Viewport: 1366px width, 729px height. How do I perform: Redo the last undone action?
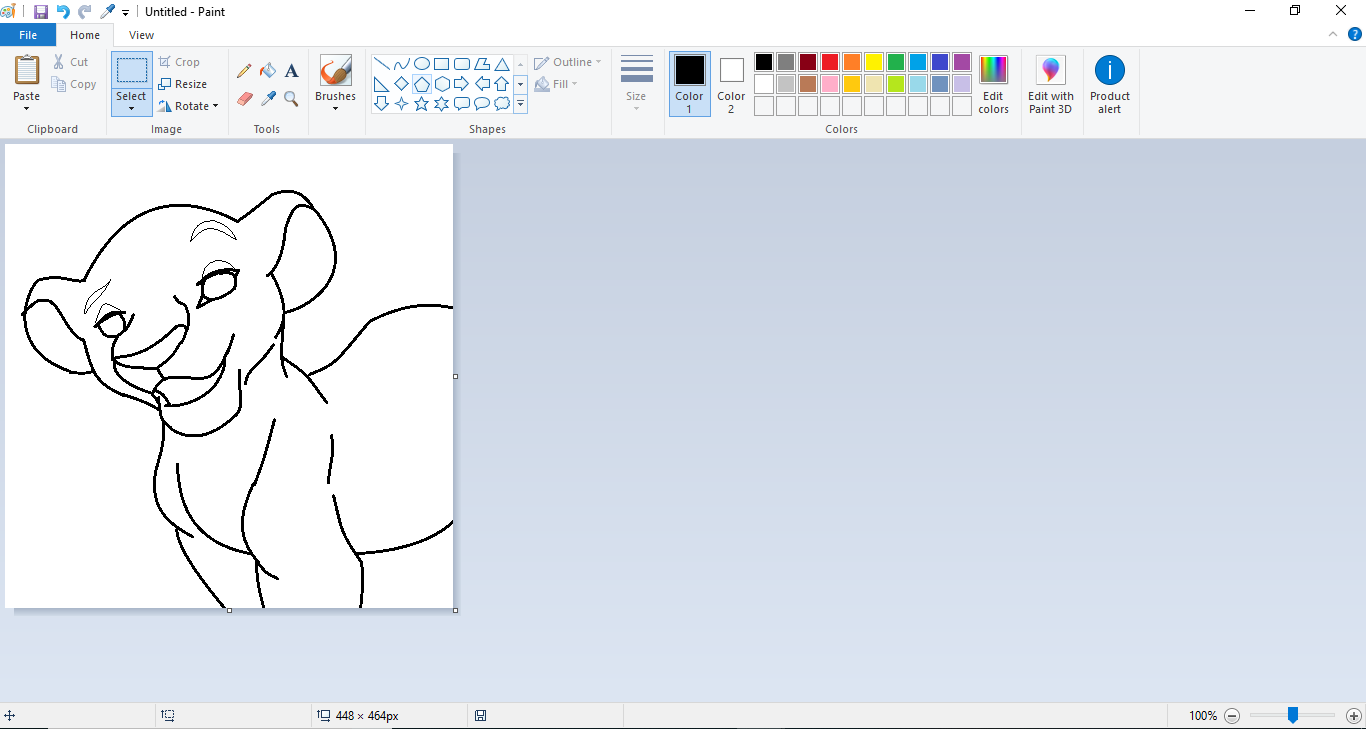point(85,12)
